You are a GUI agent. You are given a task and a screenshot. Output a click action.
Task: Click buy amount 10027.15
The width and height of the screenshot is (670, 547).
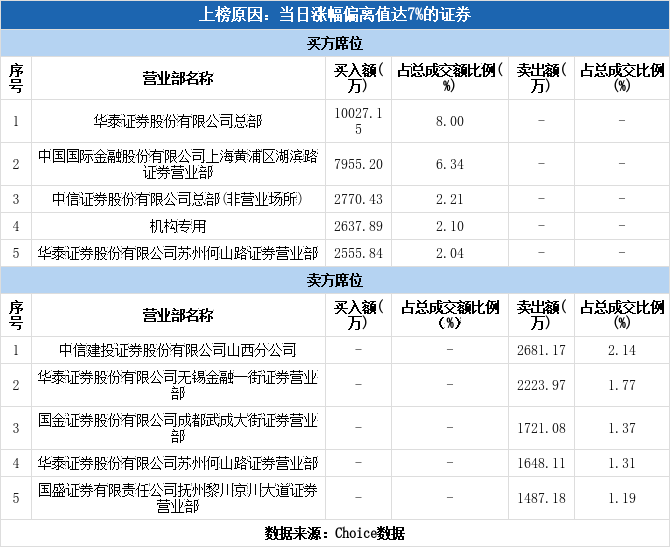[x=358, y=121]
